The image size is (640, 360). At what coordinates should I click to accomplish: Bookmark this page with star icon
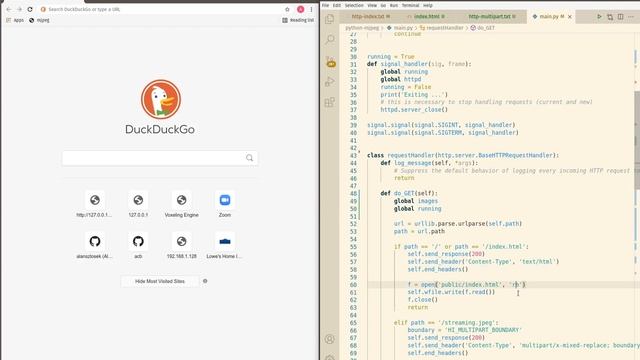(287, 9)
